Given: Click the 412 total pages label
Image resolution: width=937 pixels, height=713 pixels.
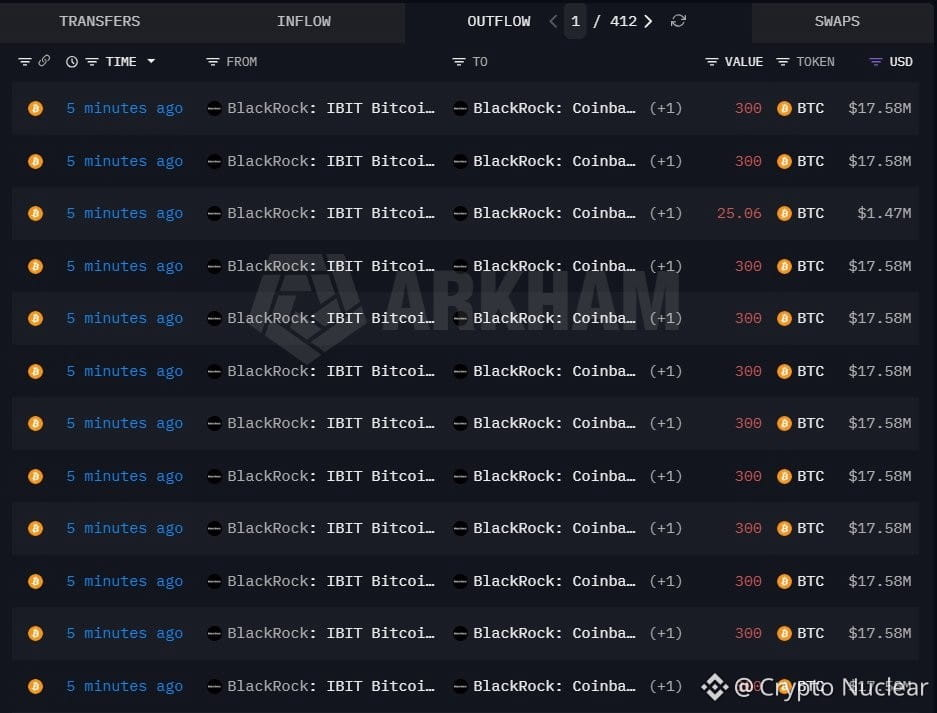Looking at the screenshot, I should [x=623, y=22].
